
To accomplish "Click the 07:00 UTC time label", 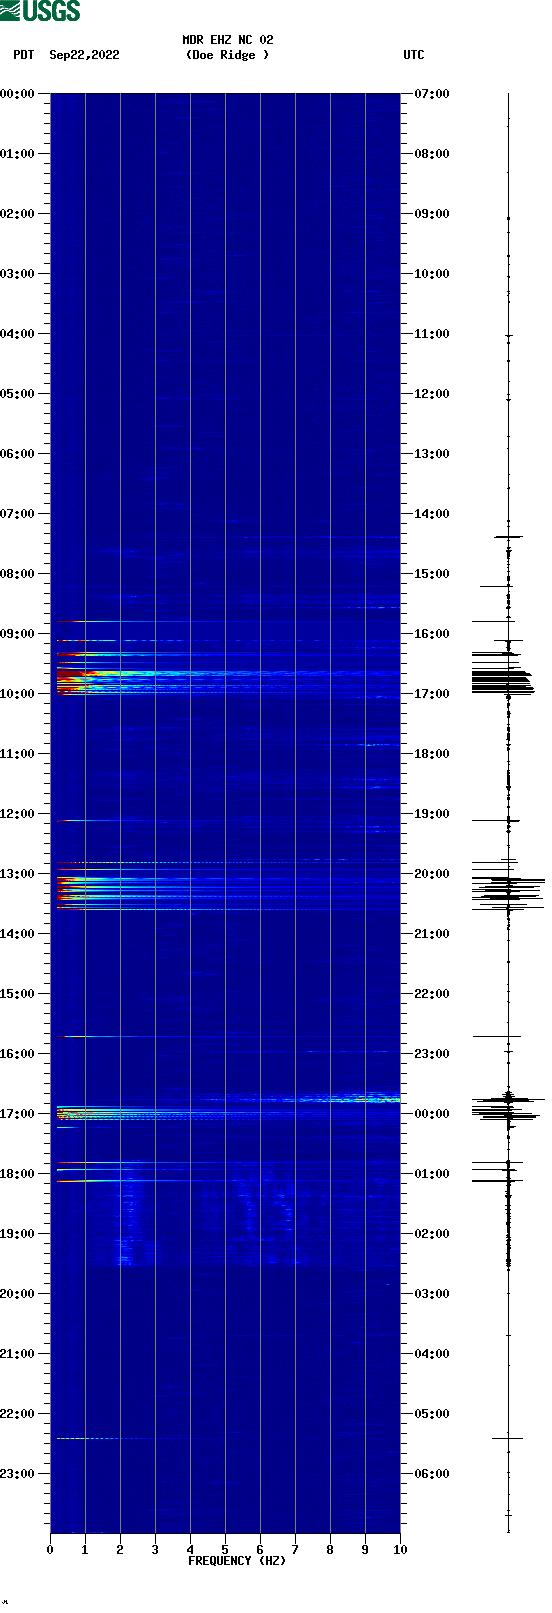I will [x=432, y=94].
